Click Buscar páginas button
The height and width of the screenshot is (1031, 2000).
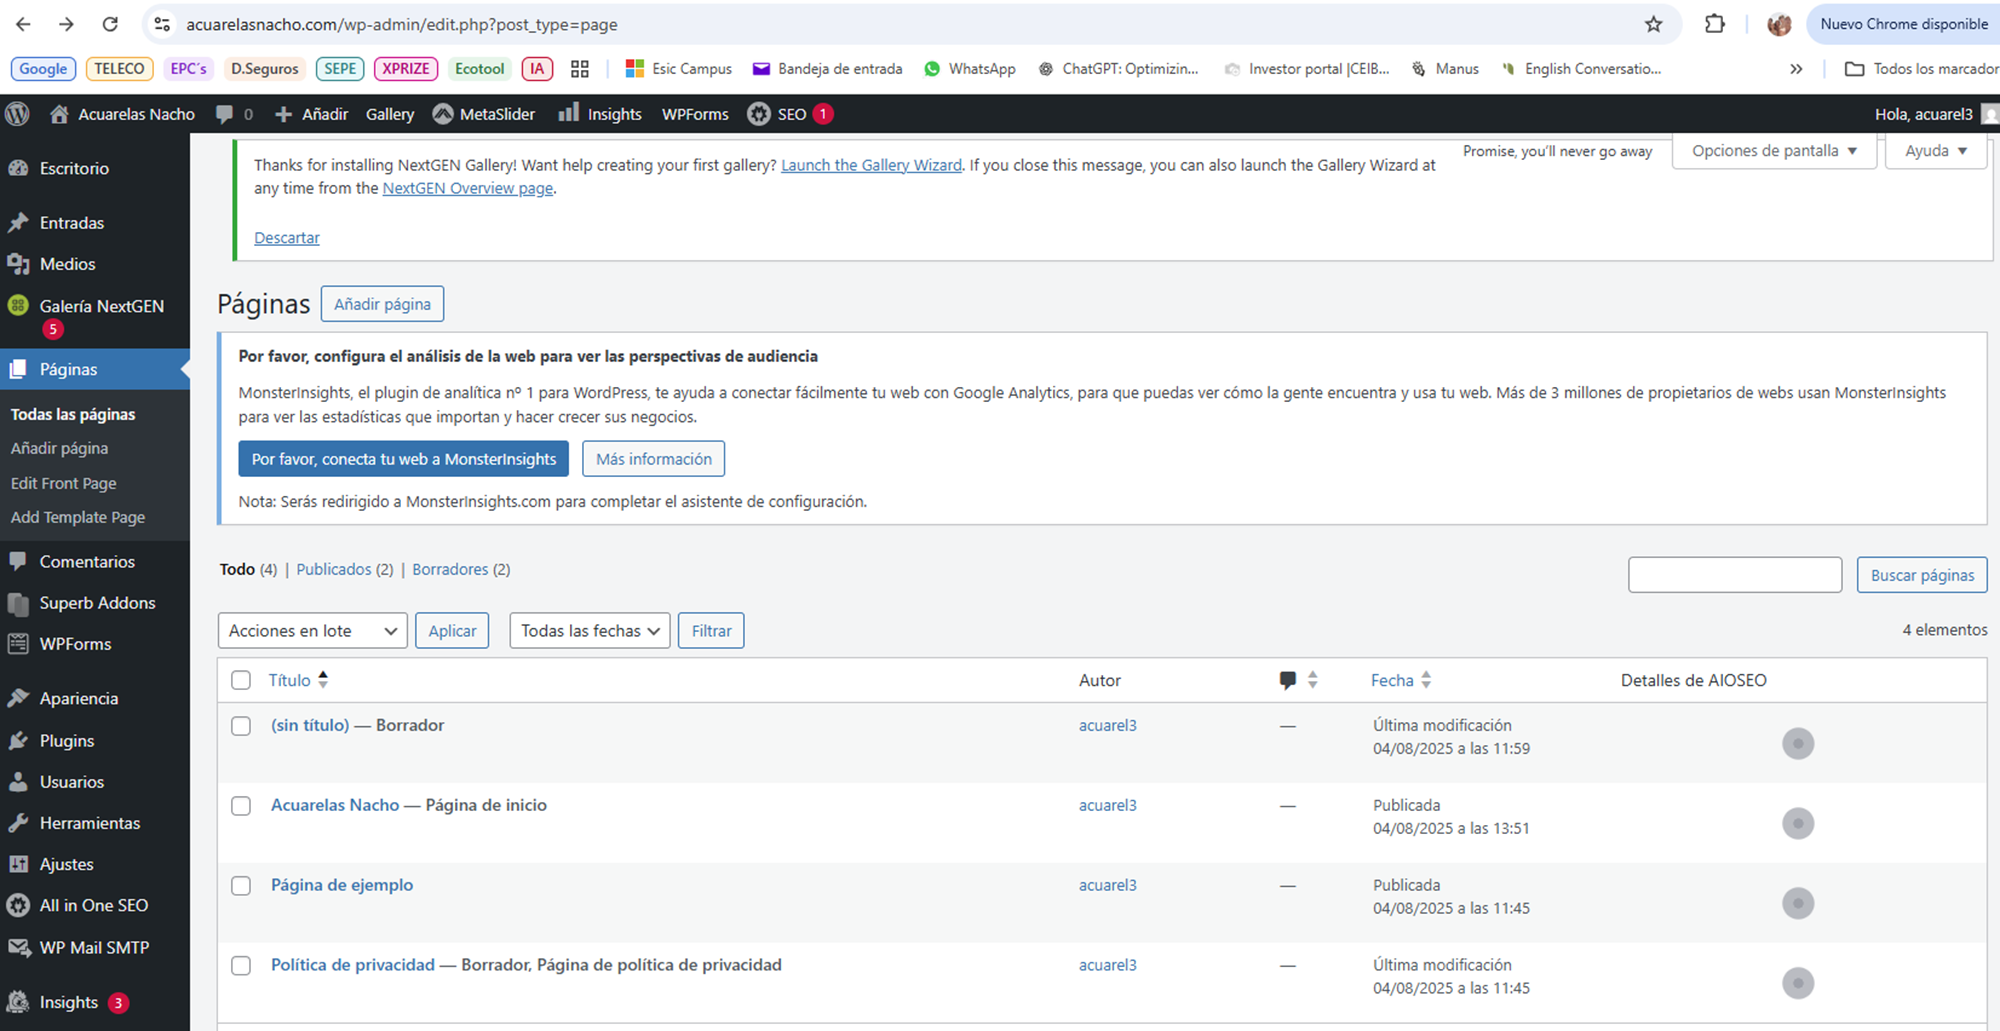click(1922, 575)
